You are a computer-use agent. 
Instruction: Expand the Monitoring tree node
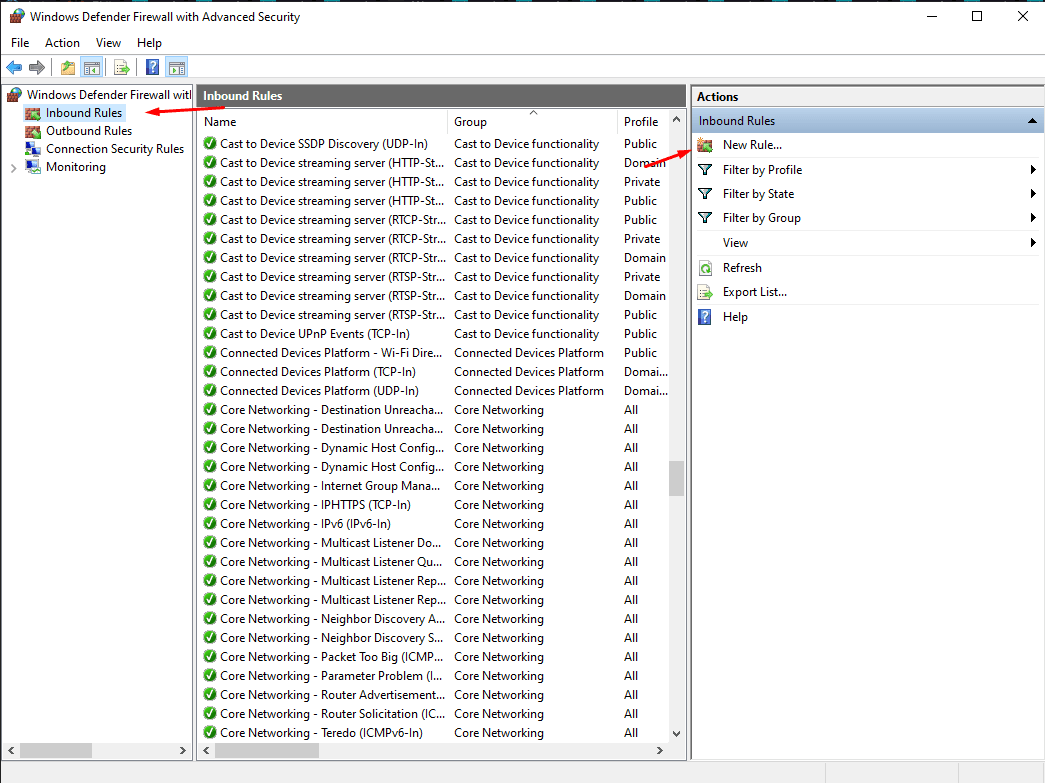coord(13,168)
